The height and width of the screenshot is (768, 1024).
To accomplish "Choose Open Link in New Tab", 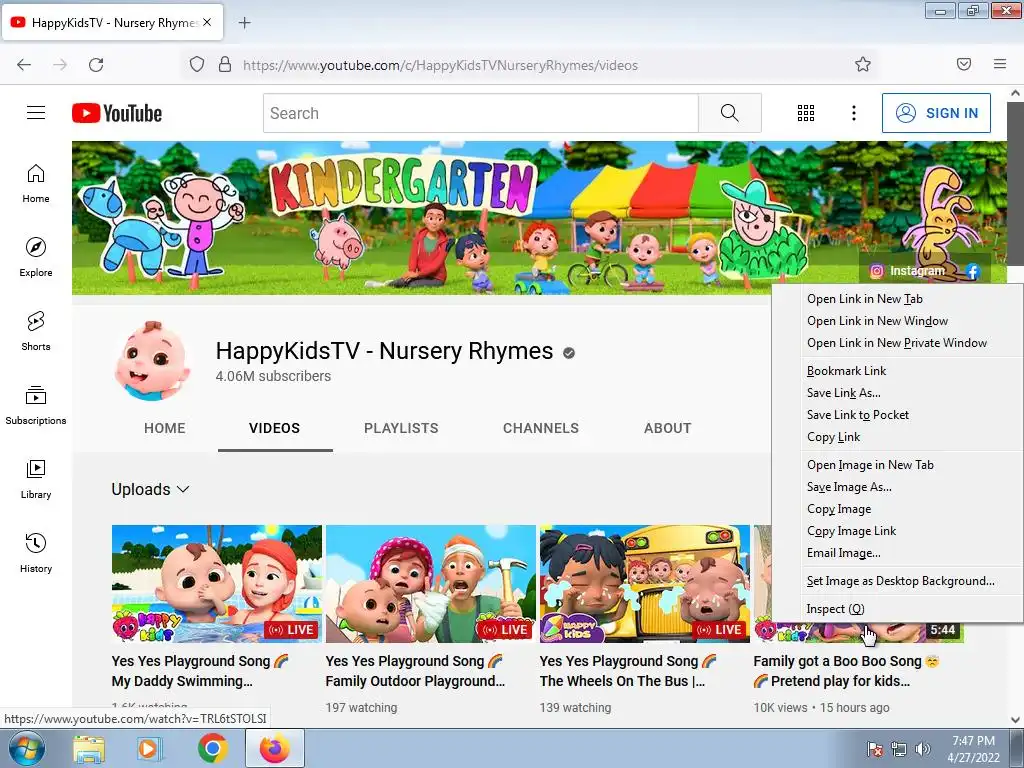I will pos(897,299).
